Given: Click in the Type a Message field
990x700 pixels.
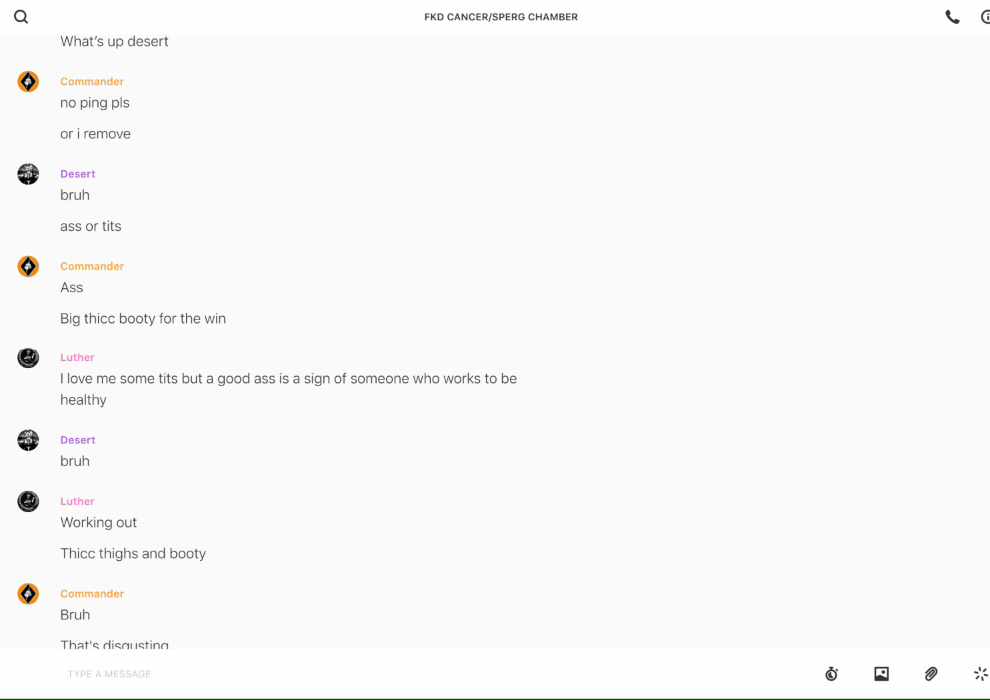Looking at the screenshot, I should click(x=436, y=674).
